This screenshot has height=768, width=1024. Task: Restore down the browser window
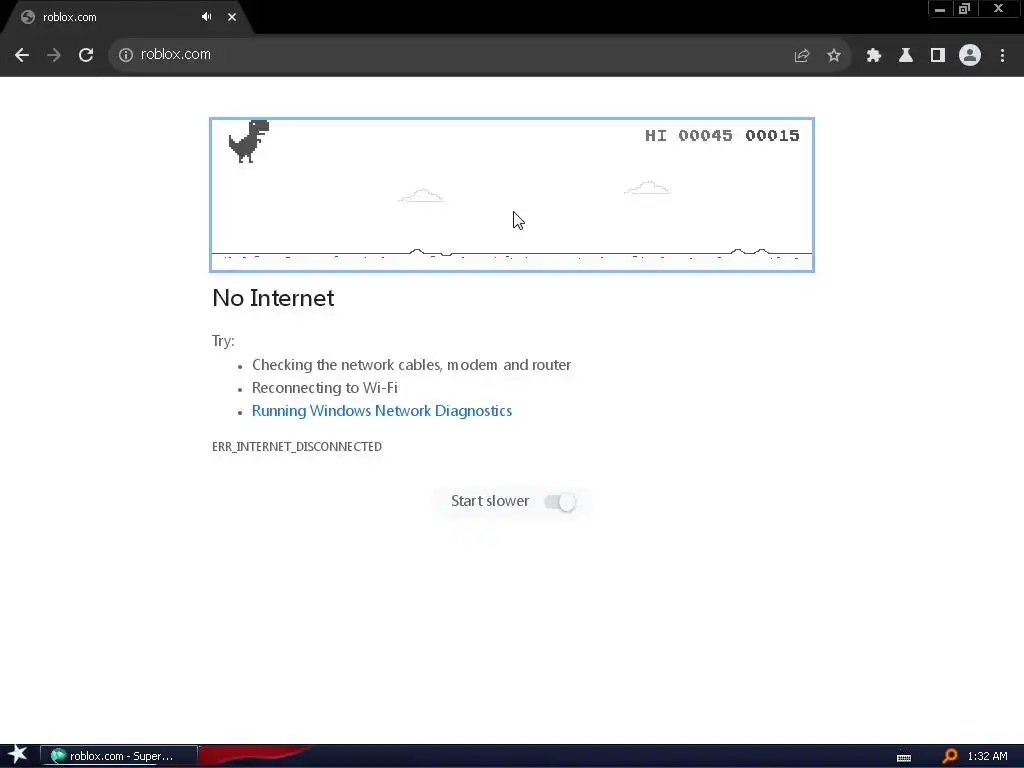[965, 9]
